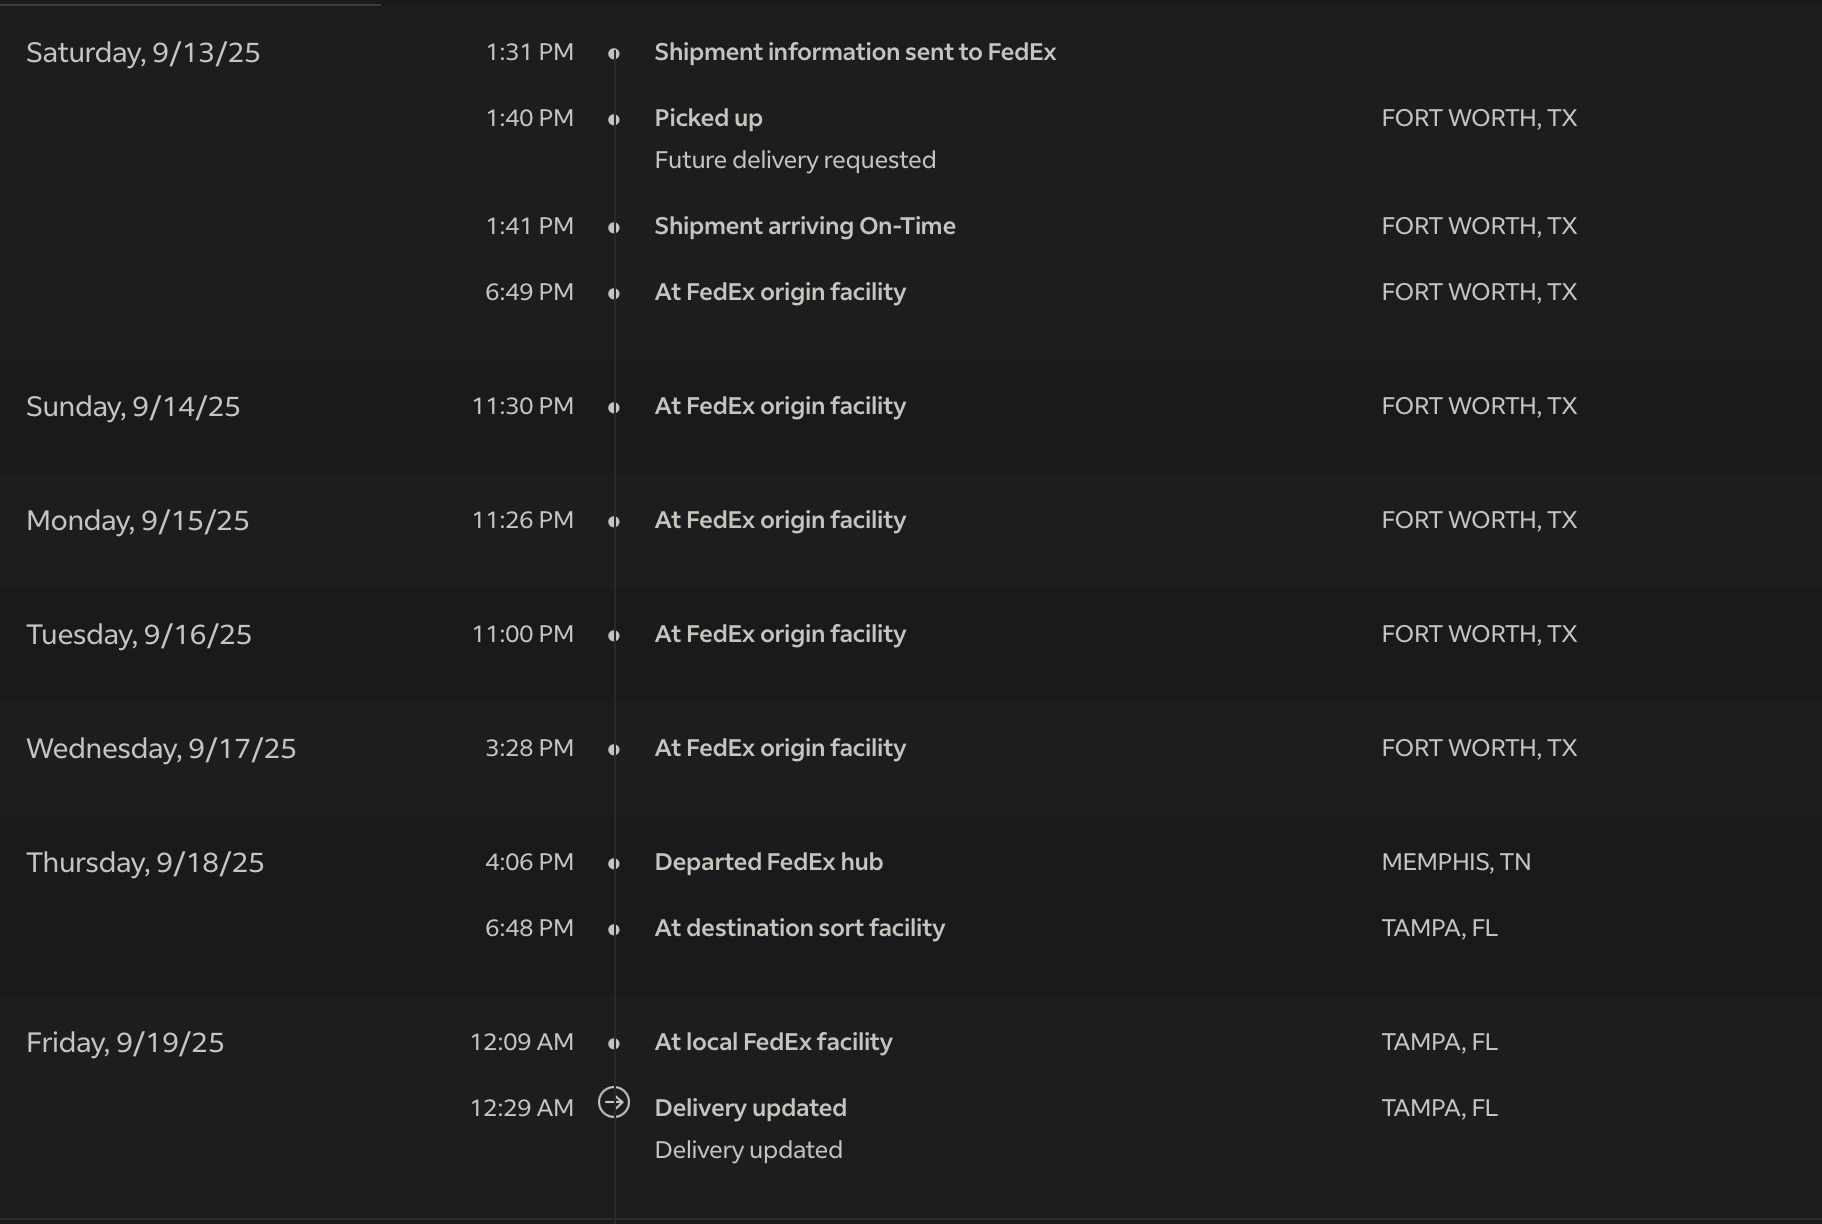
Task: Click the At local FedEx facility marker
Action: (x=614, y=1044)
